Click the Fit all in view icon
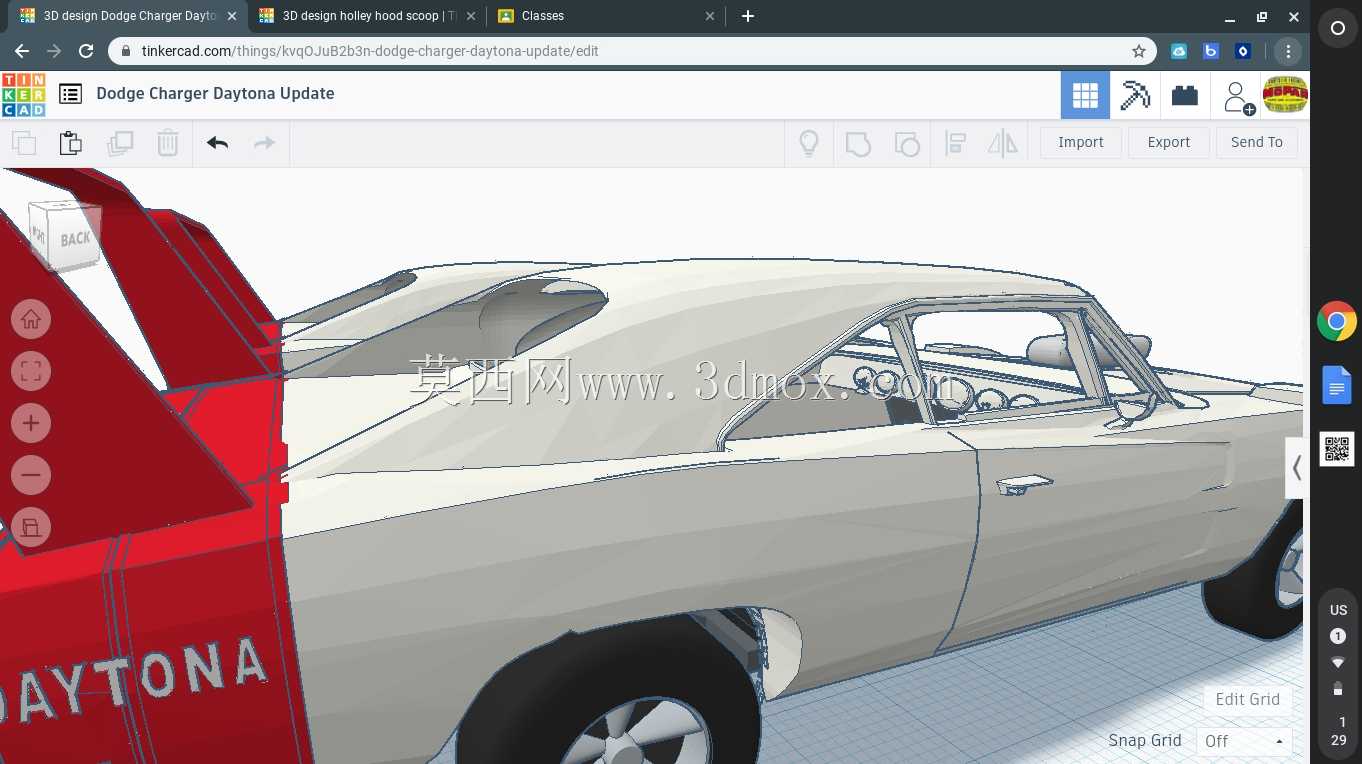The height and width of the screenshot is (764, 1362). [x=31, y=371]
